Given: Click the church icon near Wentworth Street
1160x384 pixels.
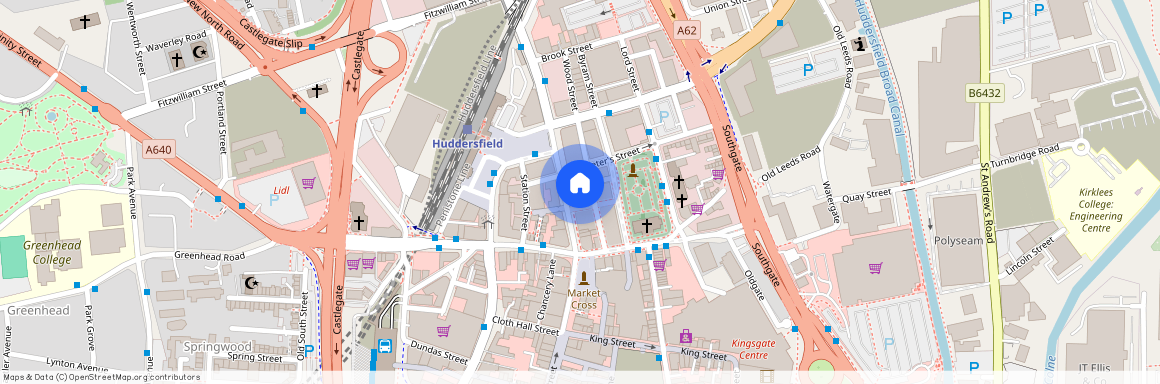Looking at the screenshot, I should coord(84,21).
